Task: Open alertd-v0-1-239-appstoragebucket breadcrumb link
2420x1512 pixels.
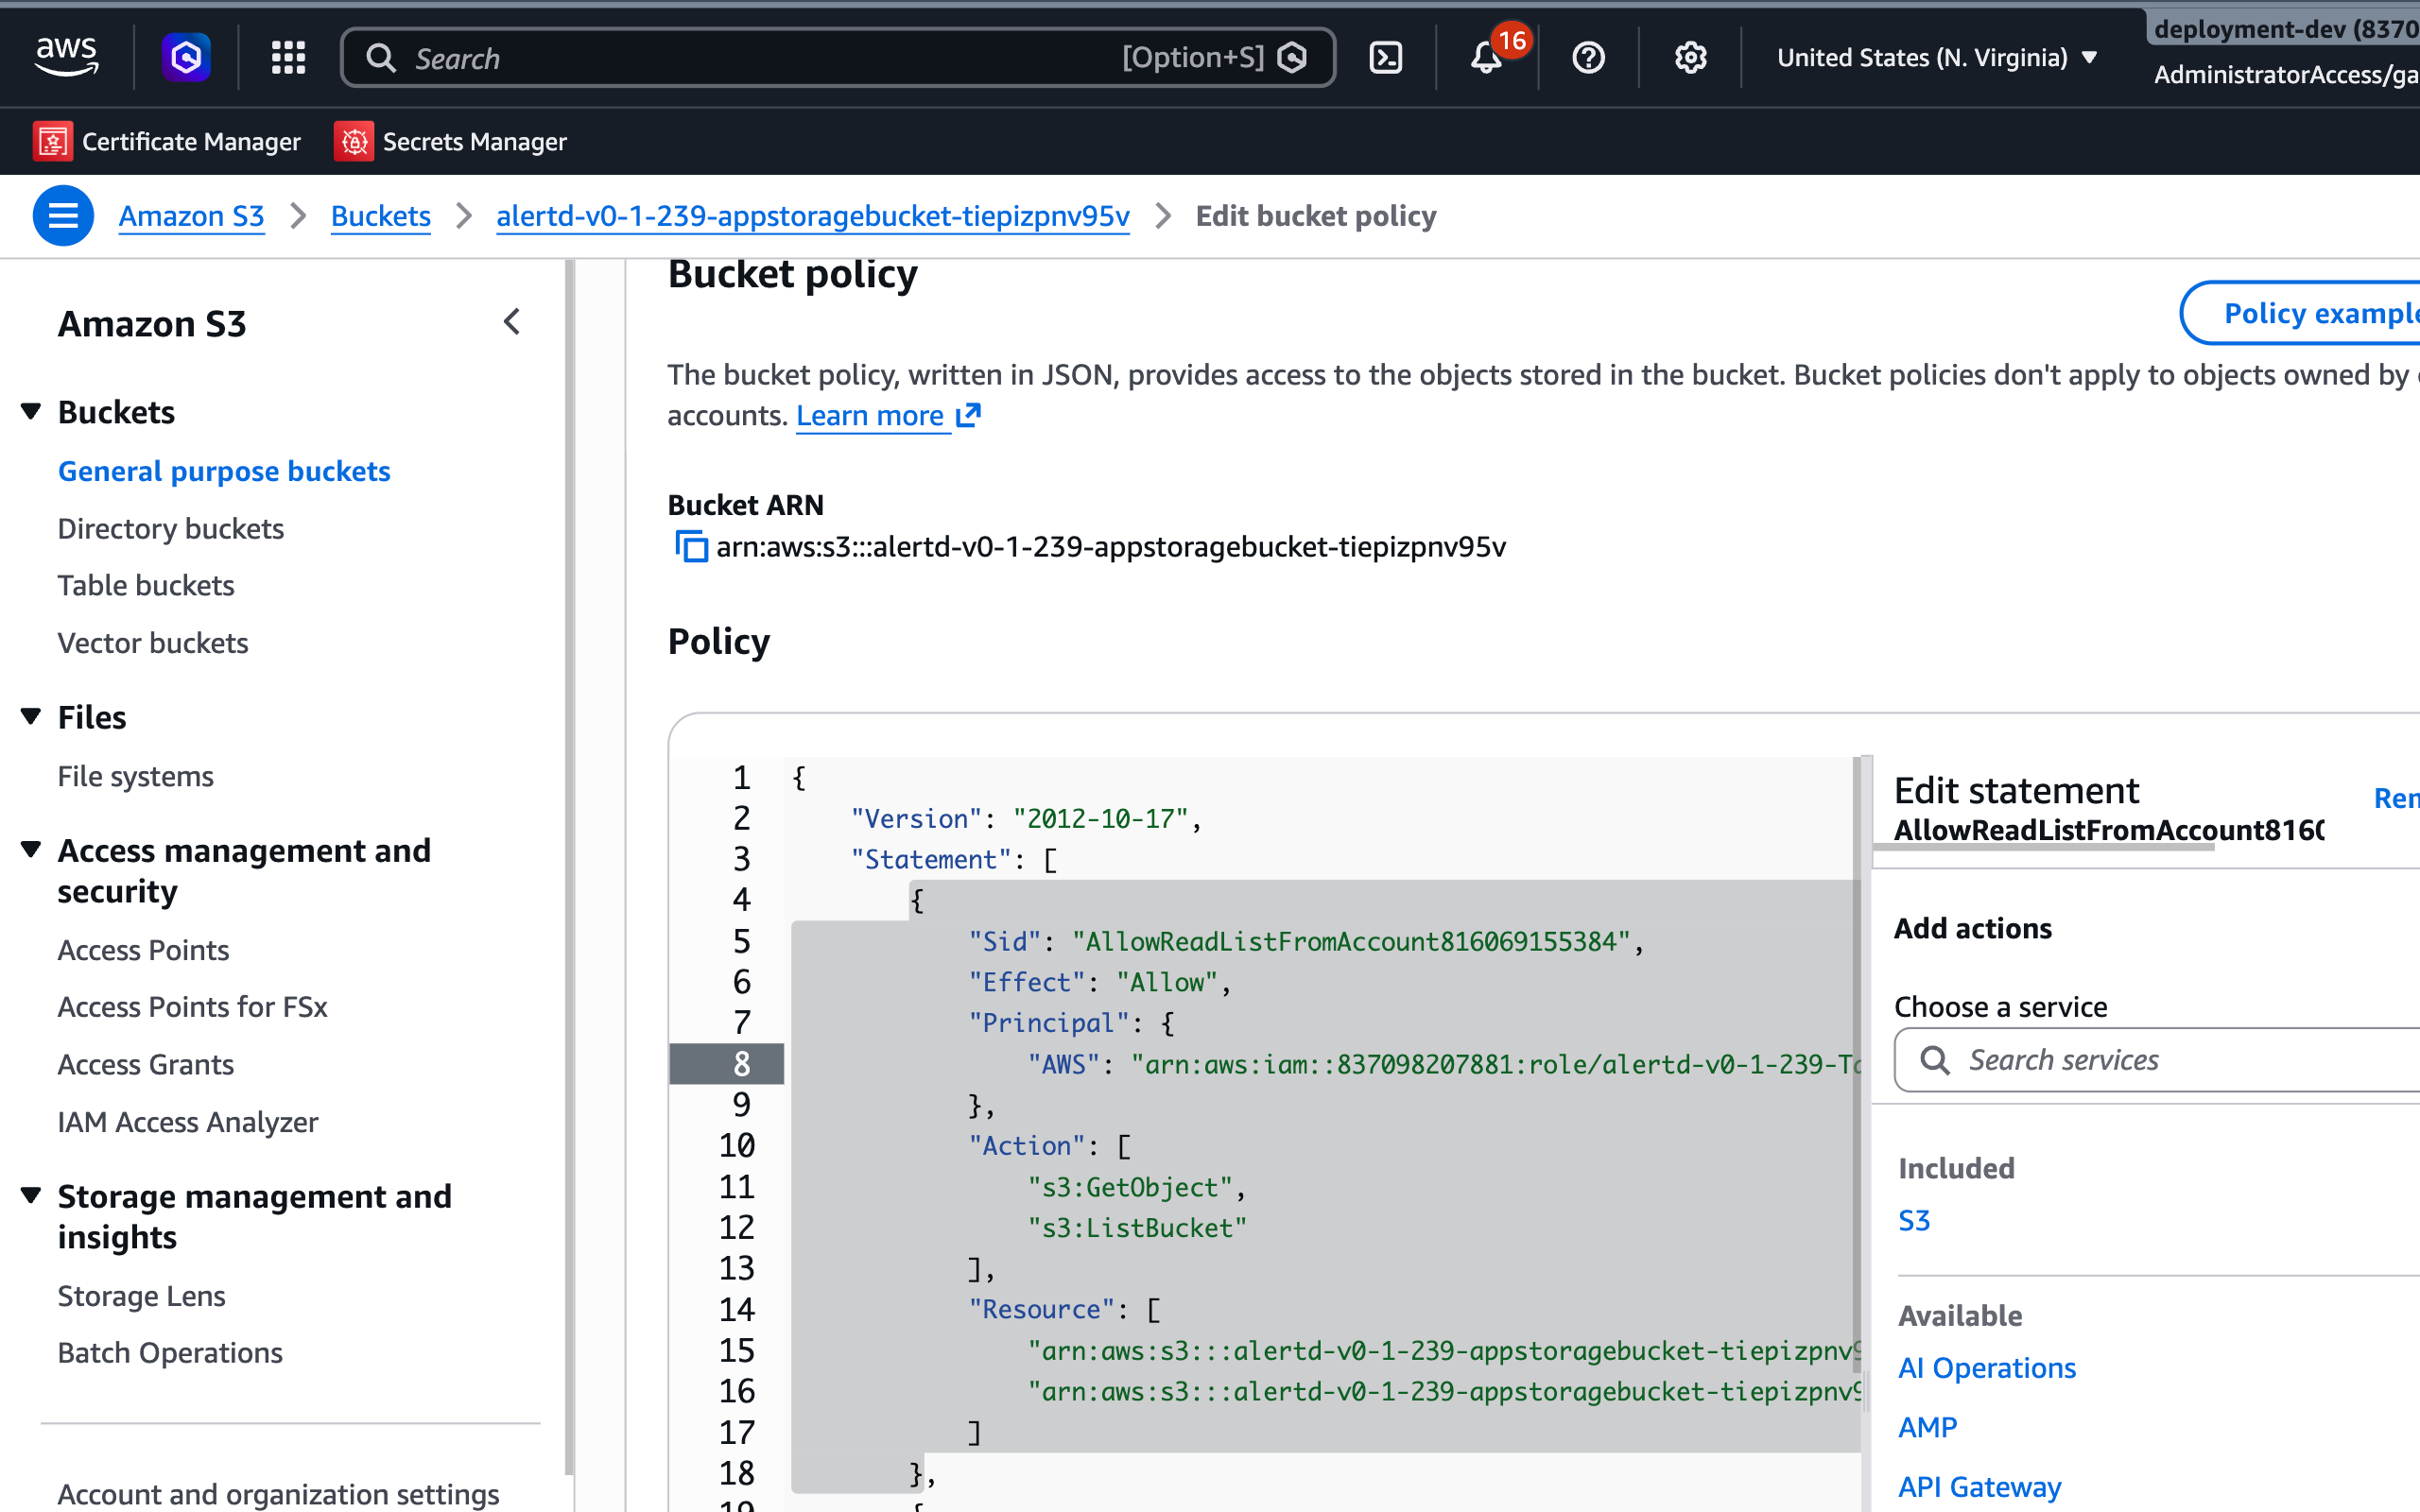Action: pyautogui.click(x=812, y=215)
